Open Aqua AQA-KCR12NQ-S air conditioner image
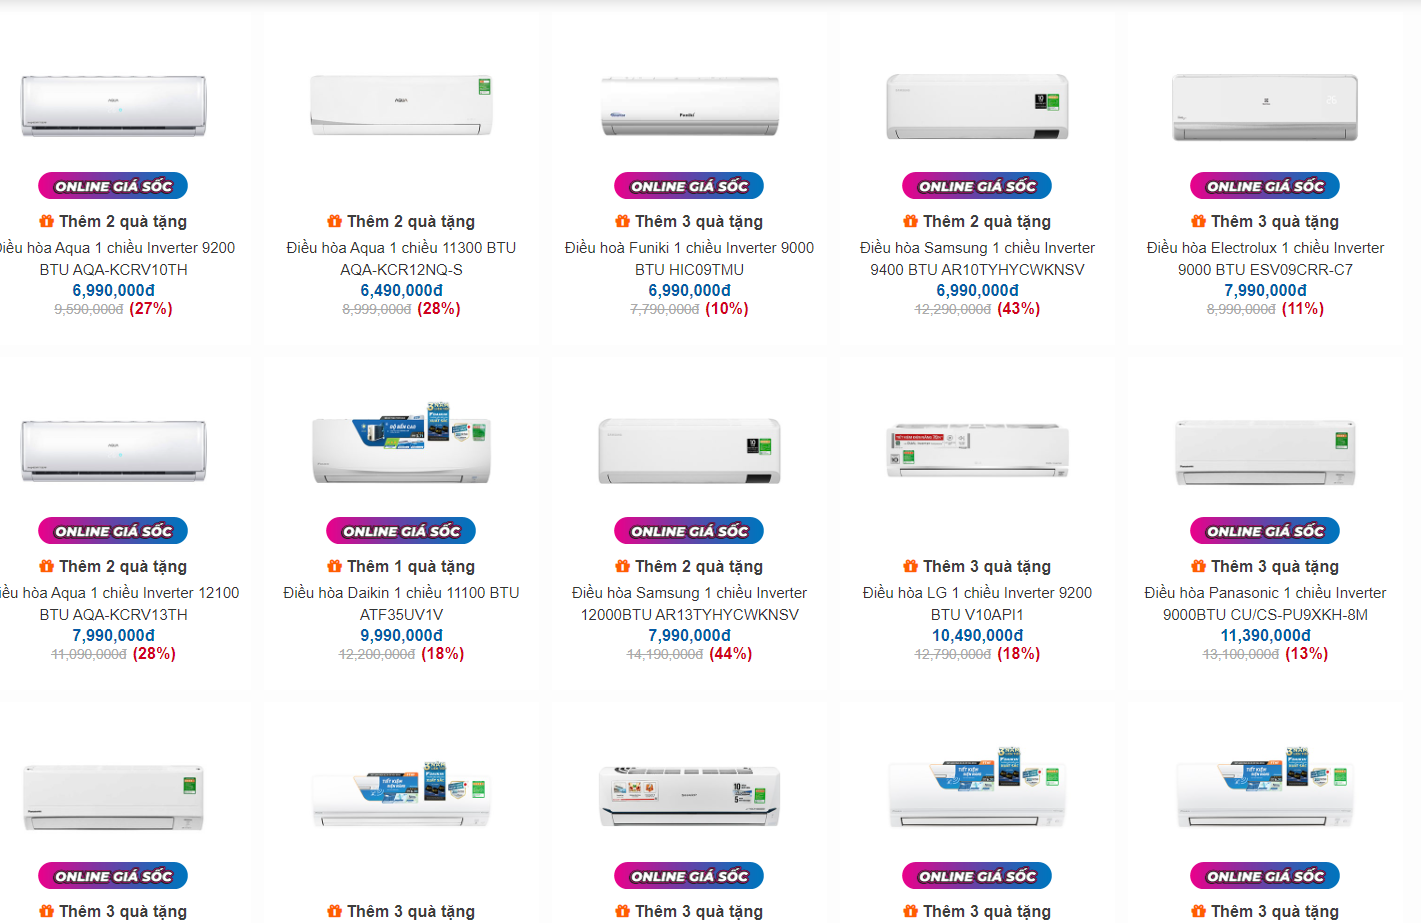The image size is (1421, 923). (401, 105)
